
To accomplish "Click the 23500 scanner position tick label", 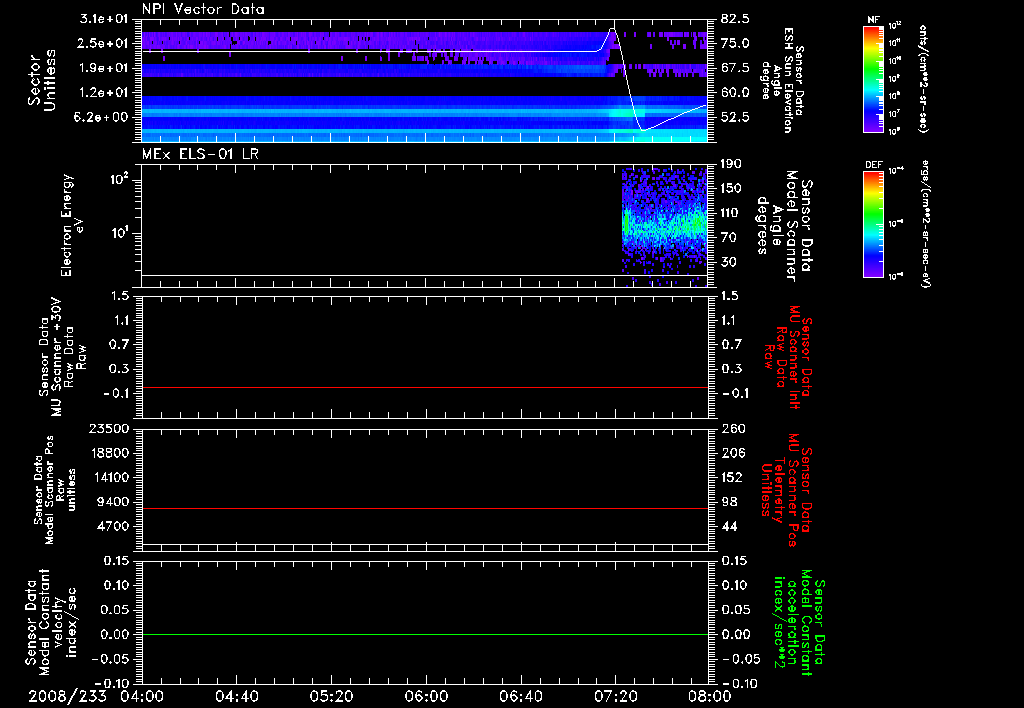I will [x=109, y=428].
